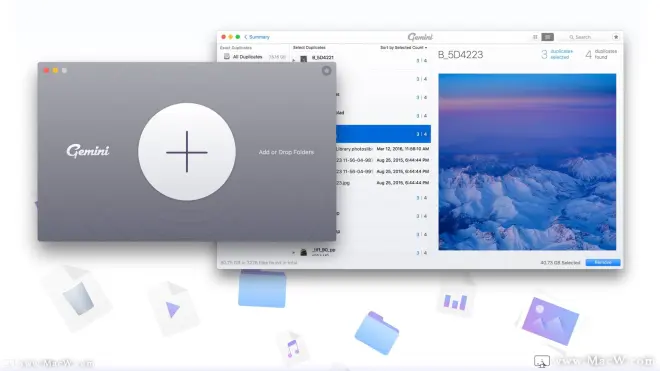Click the 4 duplicates found counter
This screenshot has height=371, width=660.
coord(601,54)
